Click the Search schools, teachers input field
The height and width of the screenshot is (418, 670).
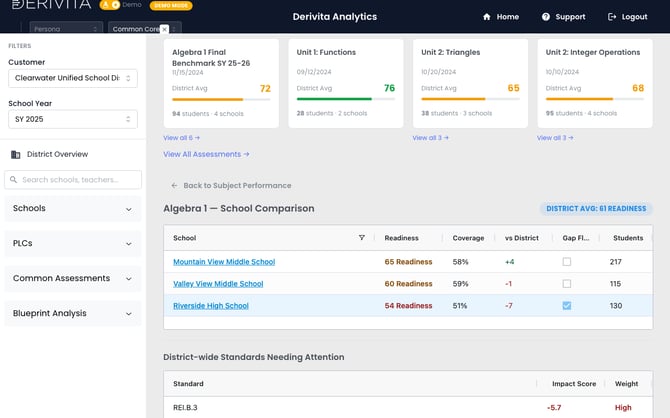pyautogui.click(x=73, y=180)
